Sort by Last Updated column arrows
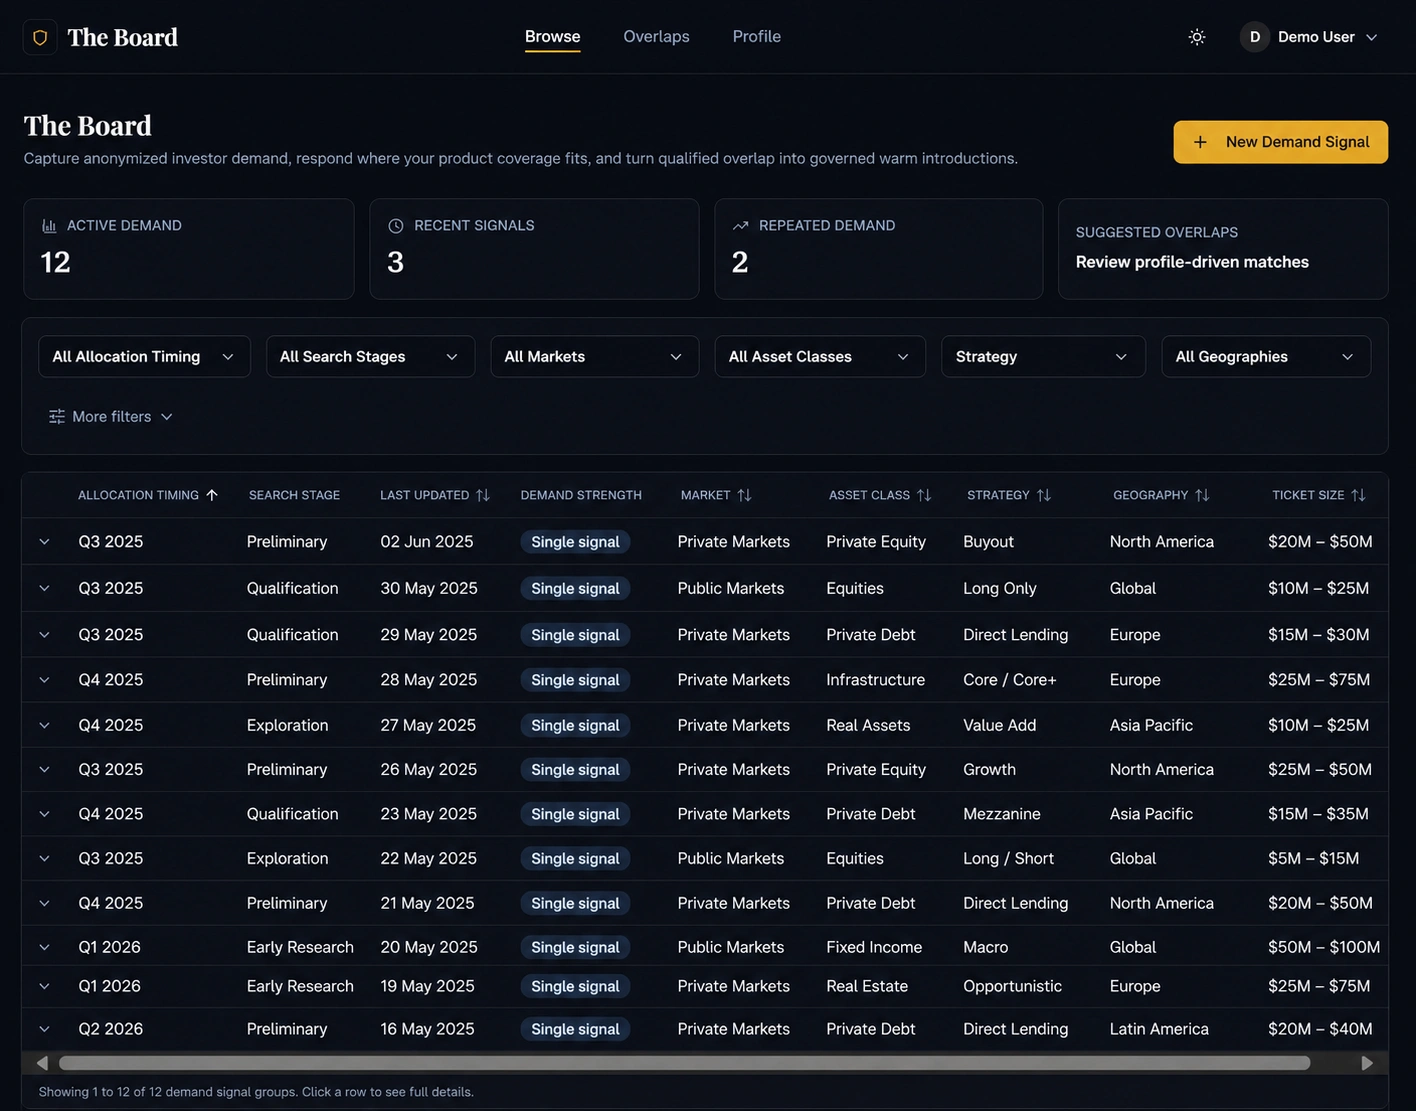Image resolution: width=1416 pixels, height=1111 pixels. point(483,495)
